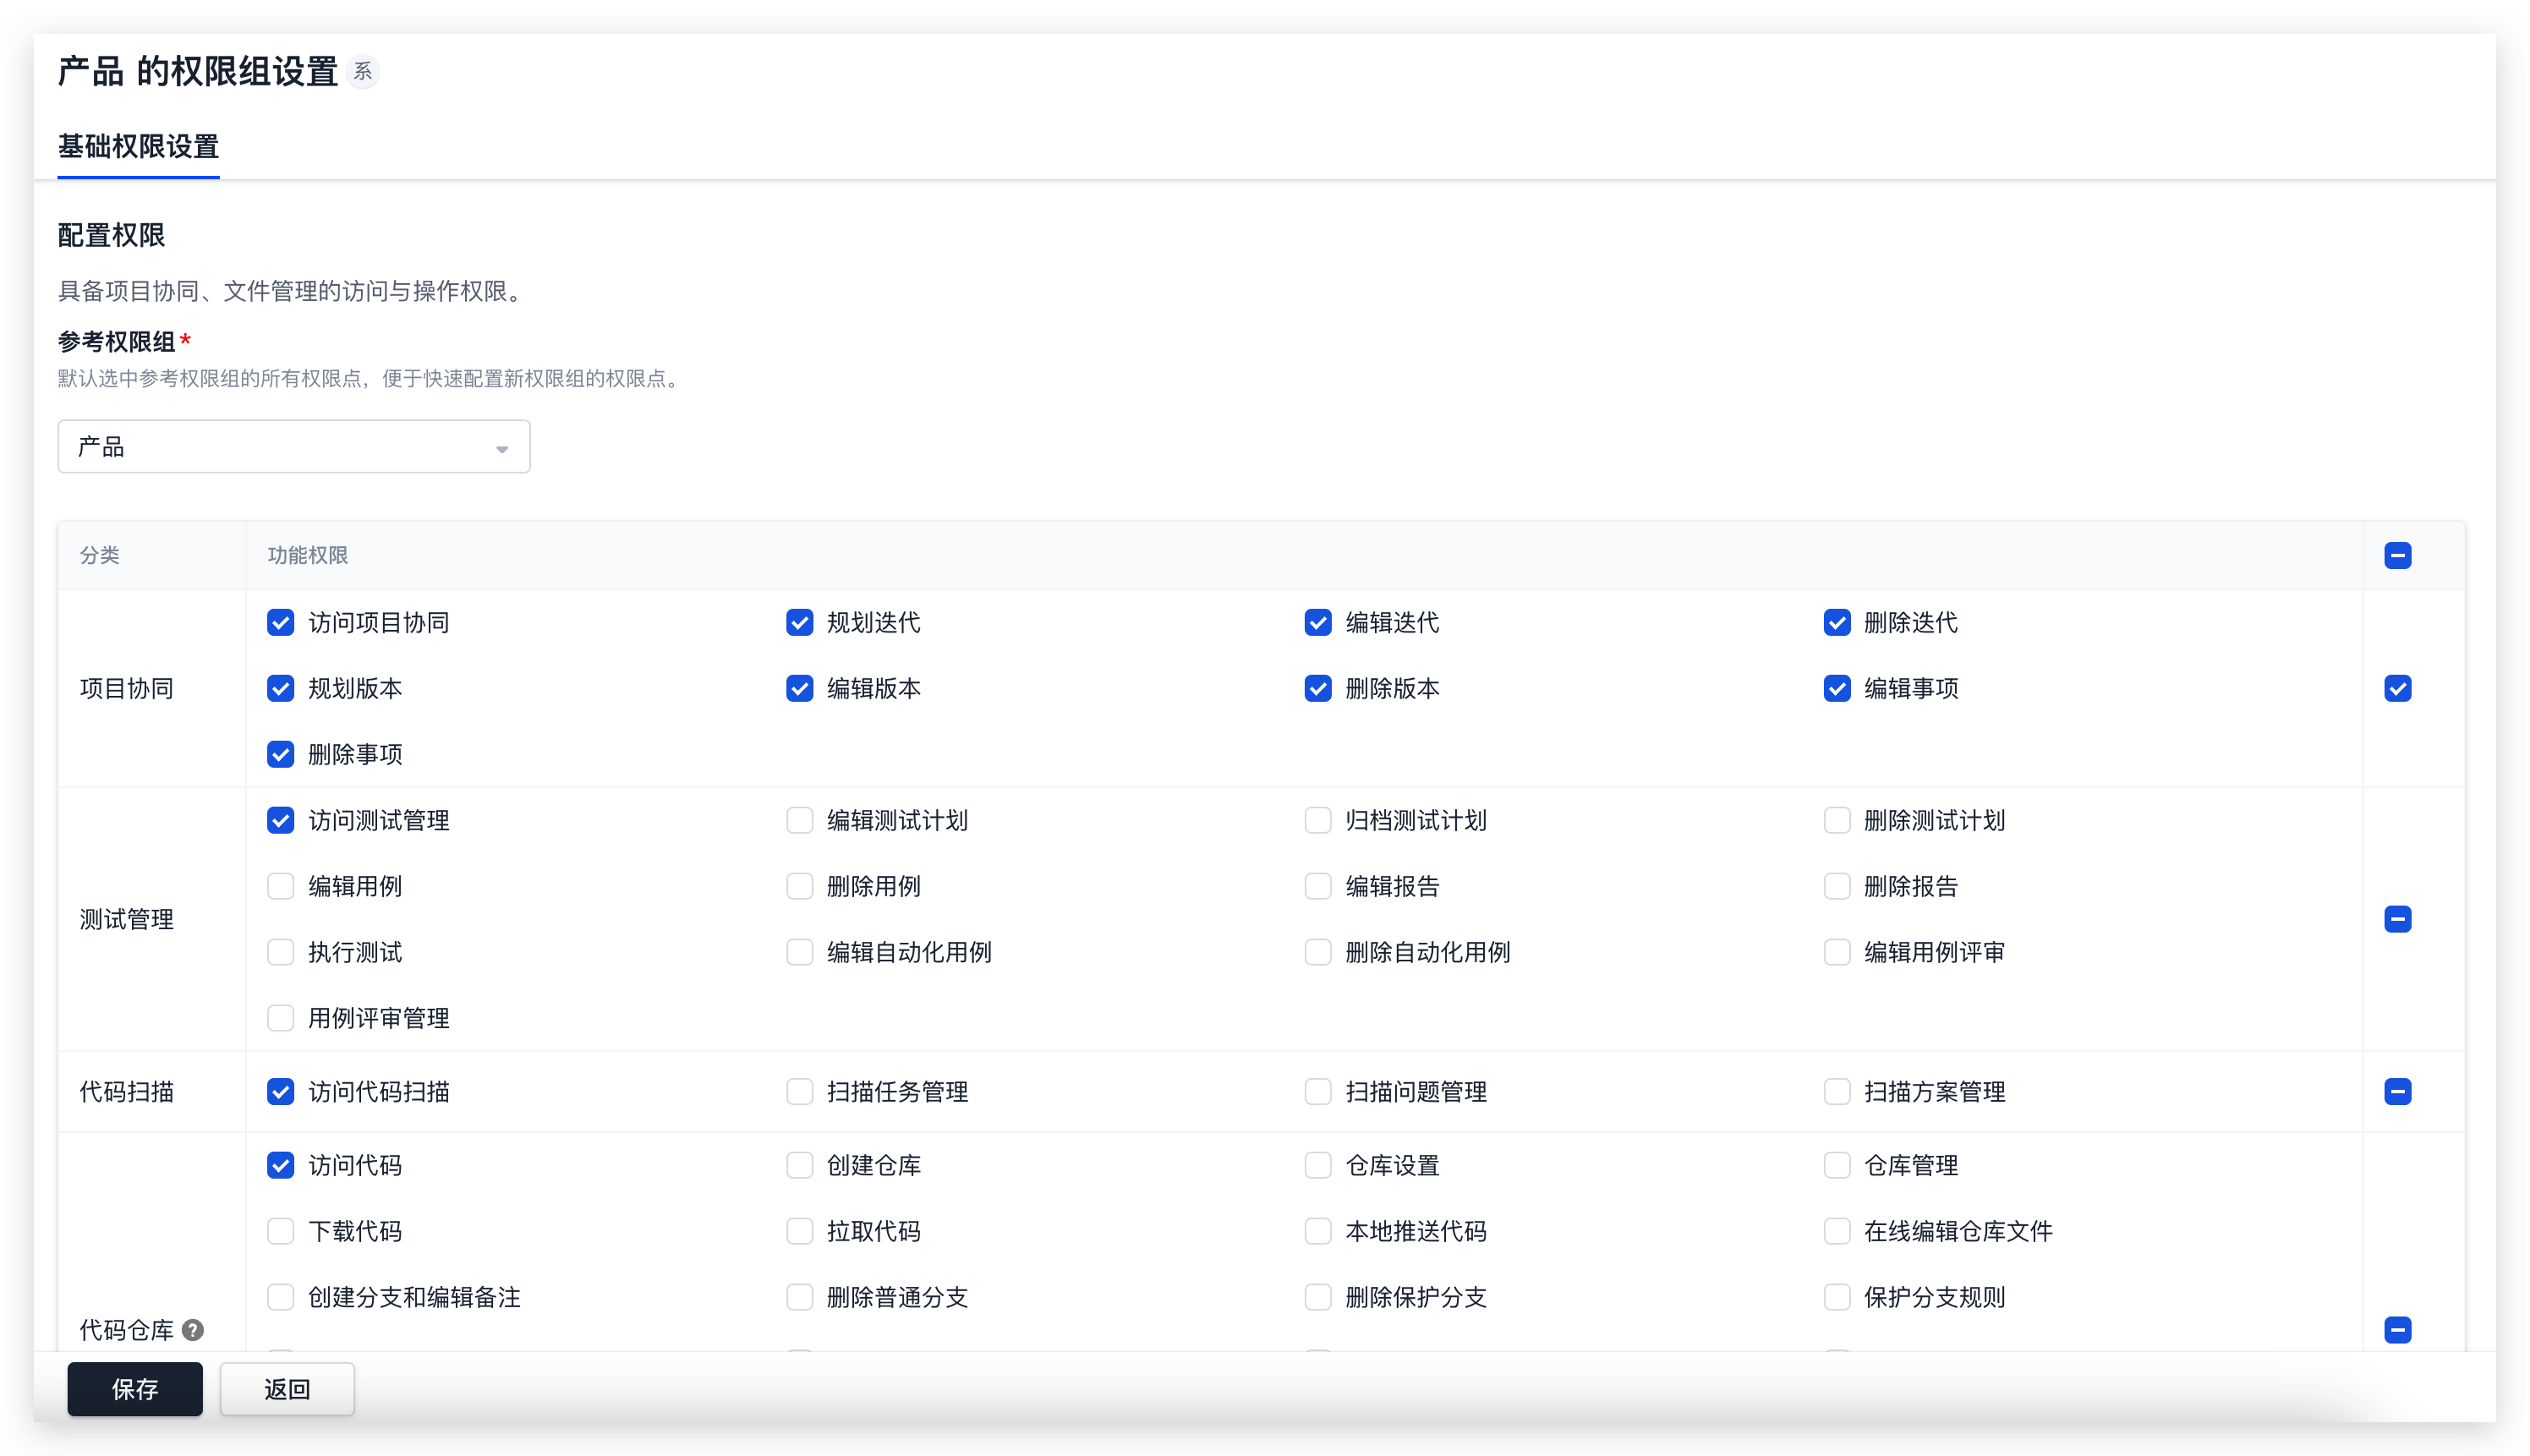Enable 删除保护分支 permission
Screen dimensions: 2530x1456
coord(1318,1297)
